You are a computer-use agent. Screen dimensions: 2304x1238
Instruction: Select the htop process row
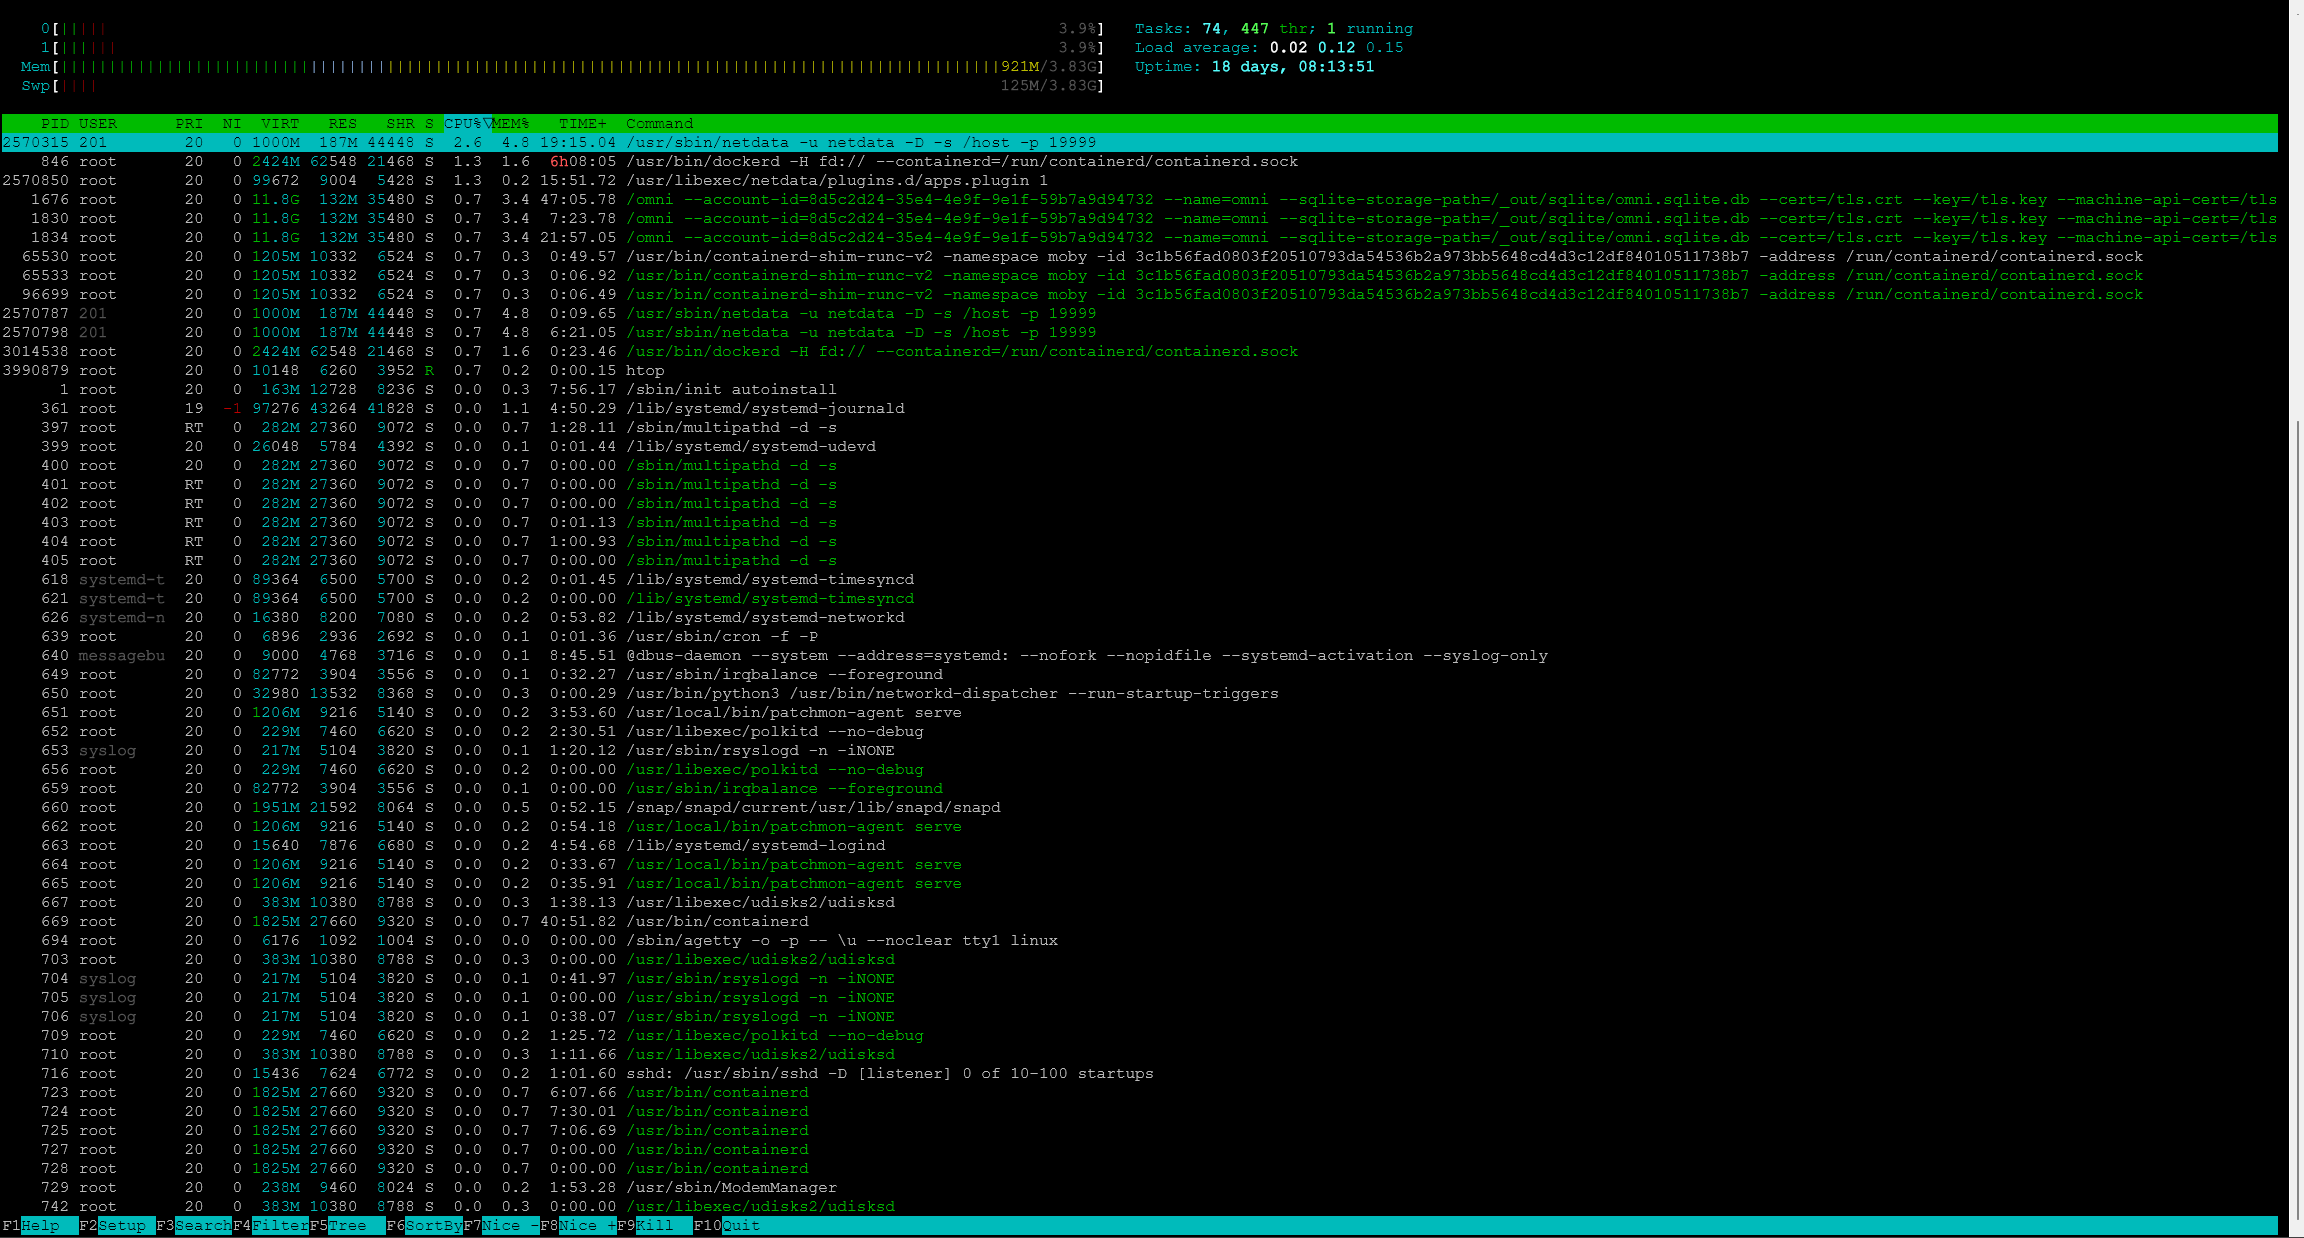(645, 370)
